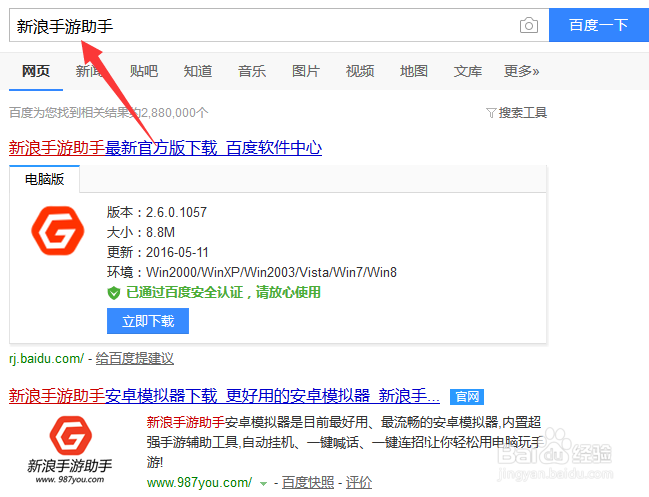The image size is (649, 497).
Task: Open the www.987you.com/ link
Action: click(x=199, y=483)
